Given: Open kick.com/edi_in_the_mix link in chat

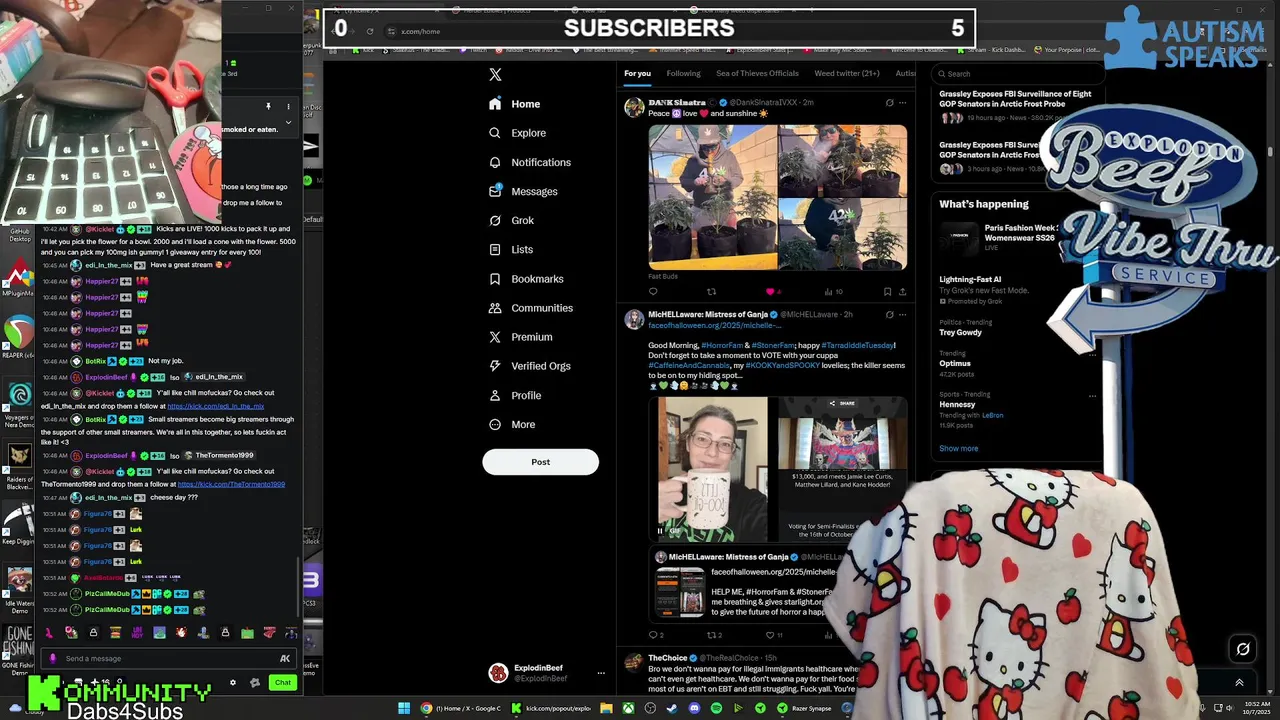Looking at the screenshot, I should 216,407.
